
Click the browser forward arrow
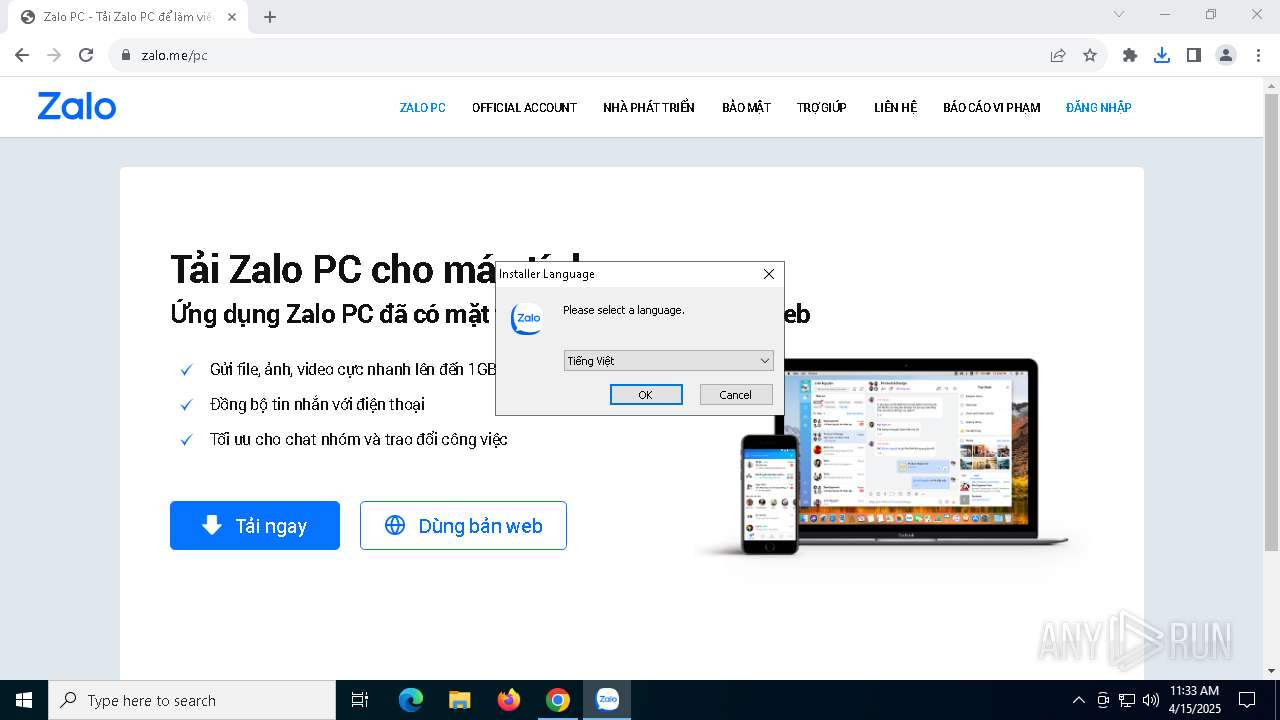(54, 55)
